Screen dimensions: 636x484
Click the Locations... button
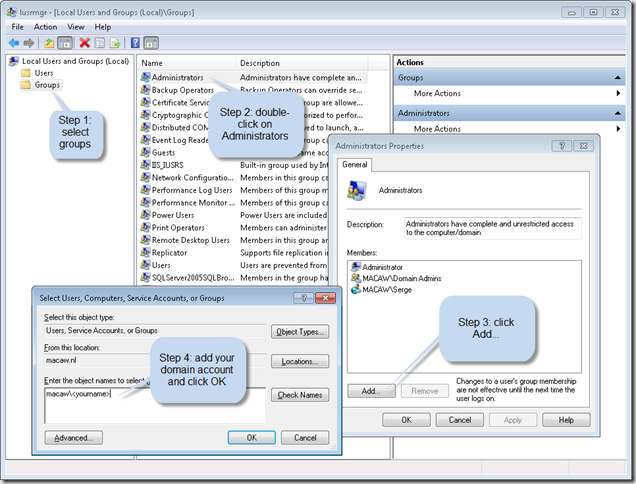click(x=300, y=361)
